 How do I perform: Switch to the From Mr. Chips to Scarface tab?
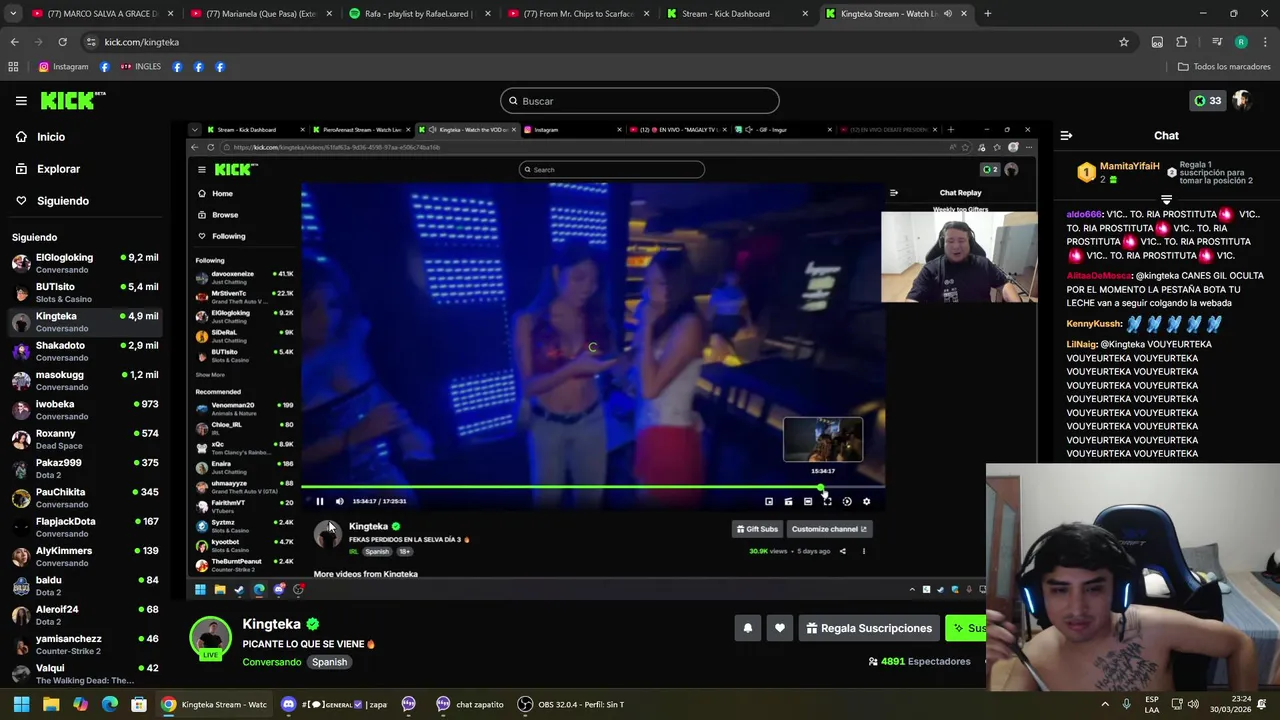(579, 14)
